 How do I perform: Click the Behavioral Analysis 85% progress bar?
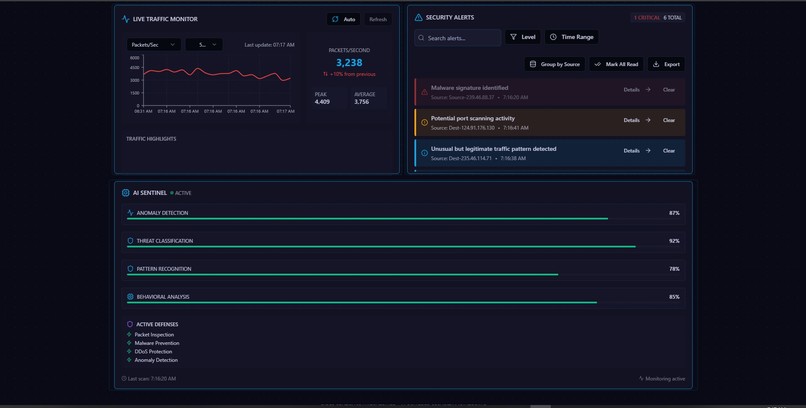coord(404,303)
